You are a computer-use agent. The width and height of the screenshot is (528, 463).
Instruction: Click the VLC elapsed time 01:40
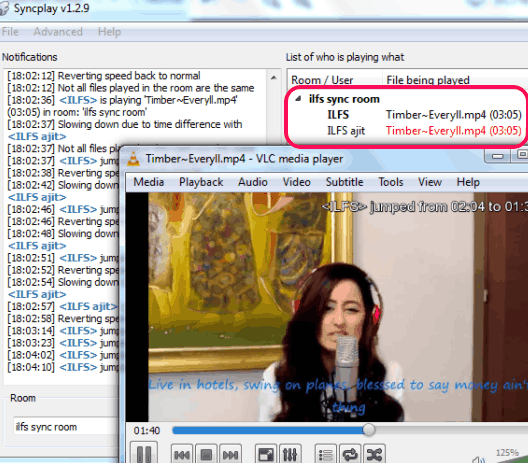tap(147, 431)
